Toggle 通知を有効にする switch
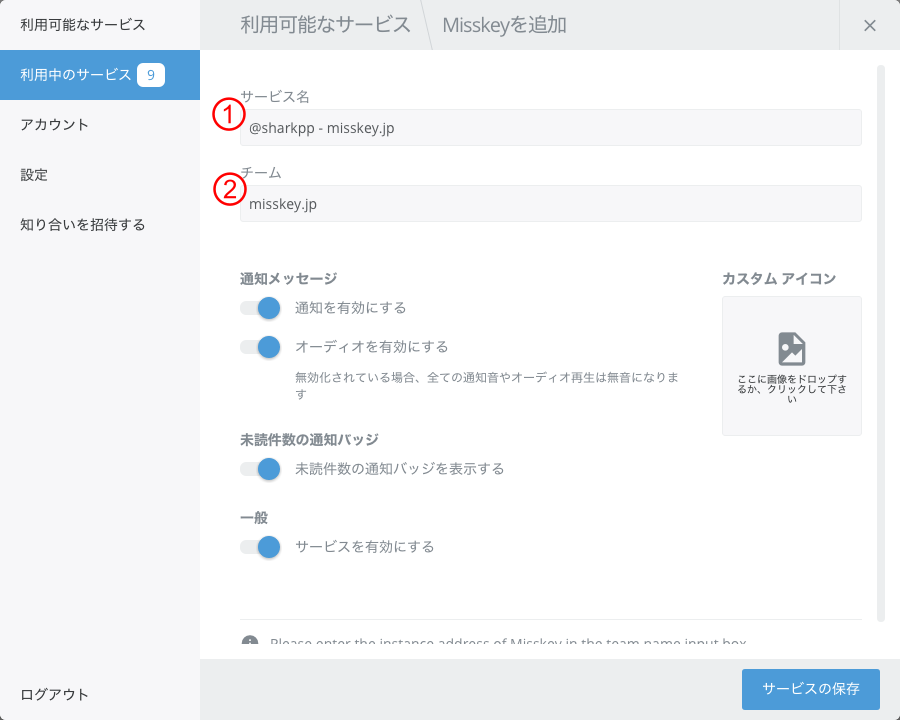 [260, 308]
